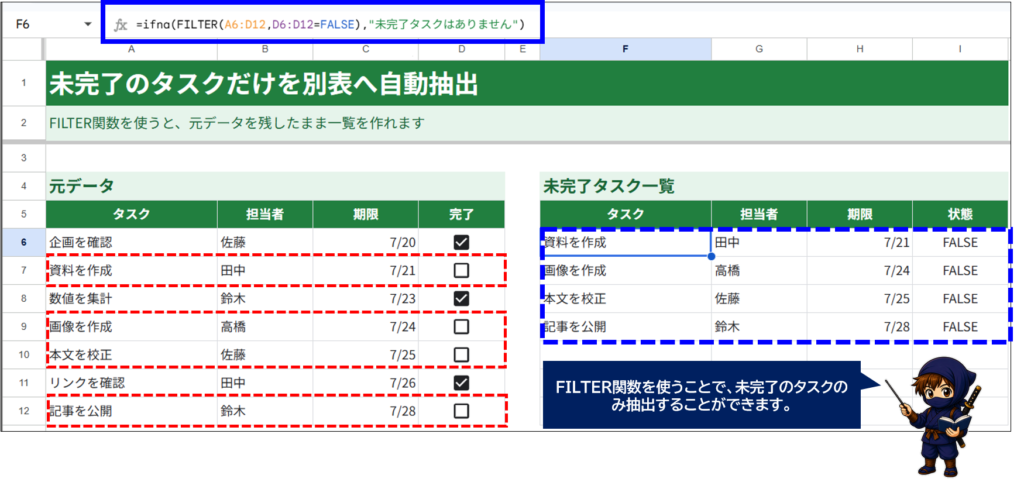Uncheck the リンクを確認 completion checkbox
Viewport: 1024px width, 496px height.
pyautogui.click(x=461, y=382)
